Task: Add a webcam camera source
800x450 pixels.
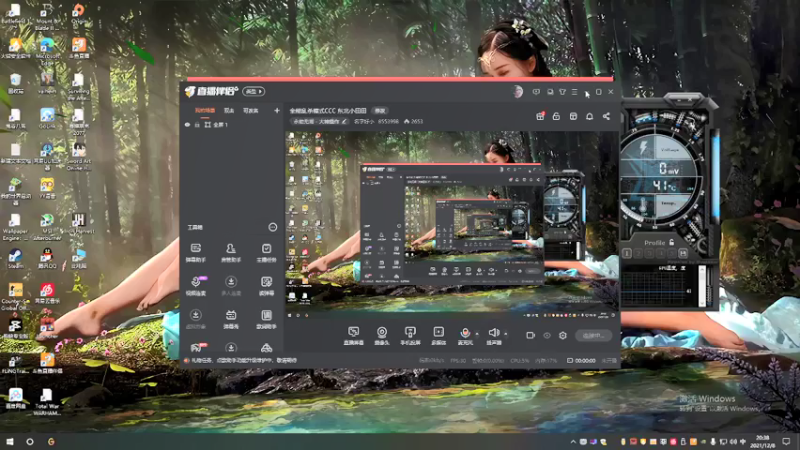Action: tap(381, 336)
